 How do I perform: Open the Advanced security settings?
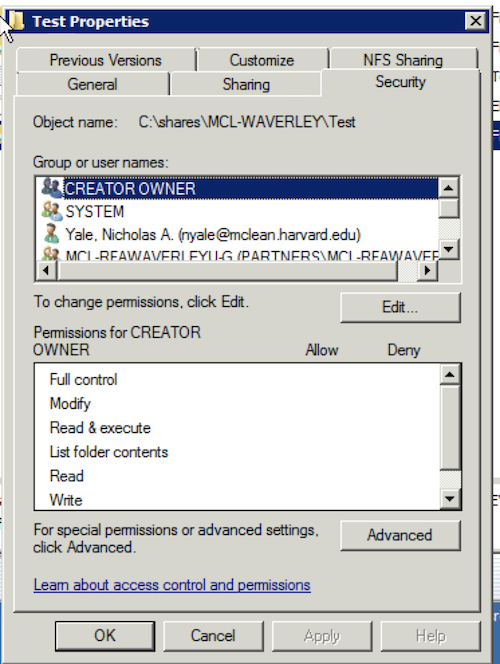coord(400,535)
